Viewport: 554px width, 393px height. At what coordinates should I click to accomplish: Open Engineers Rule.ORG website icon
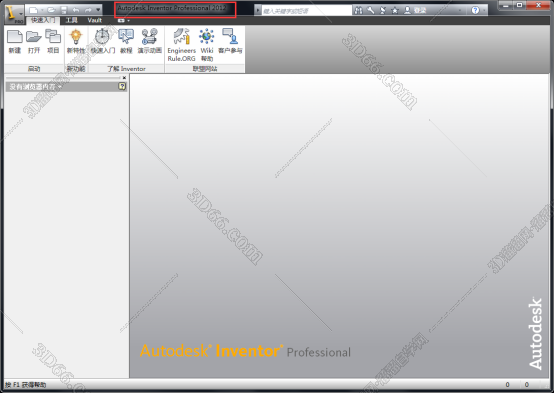pos(182,45)
